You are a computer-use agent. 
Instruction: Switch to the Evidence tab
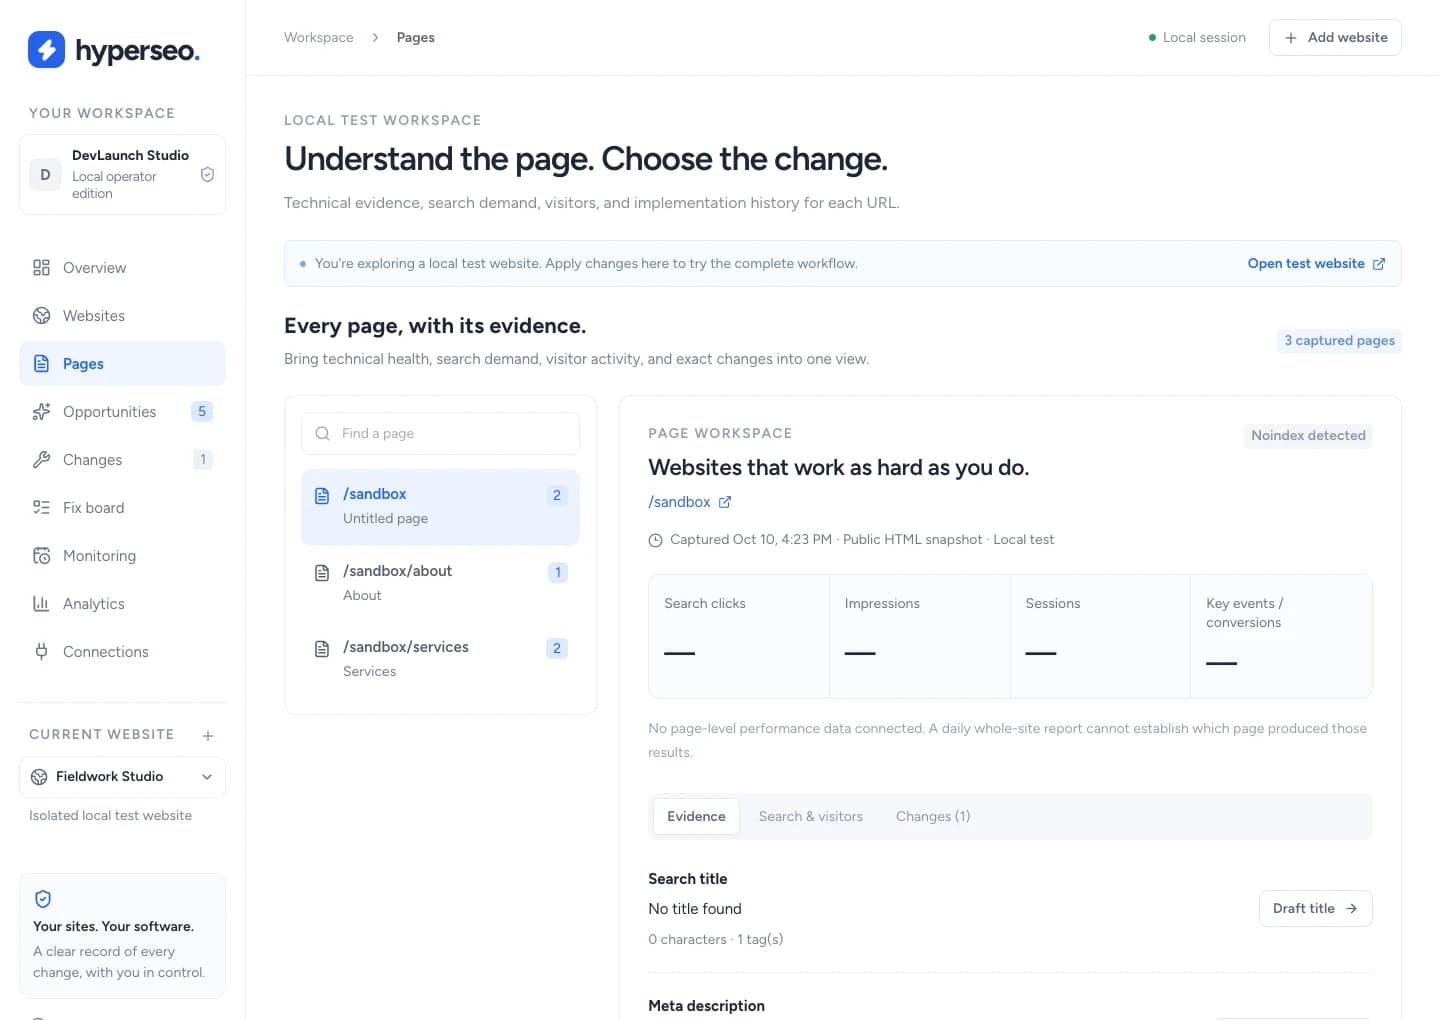click(696, 816)
